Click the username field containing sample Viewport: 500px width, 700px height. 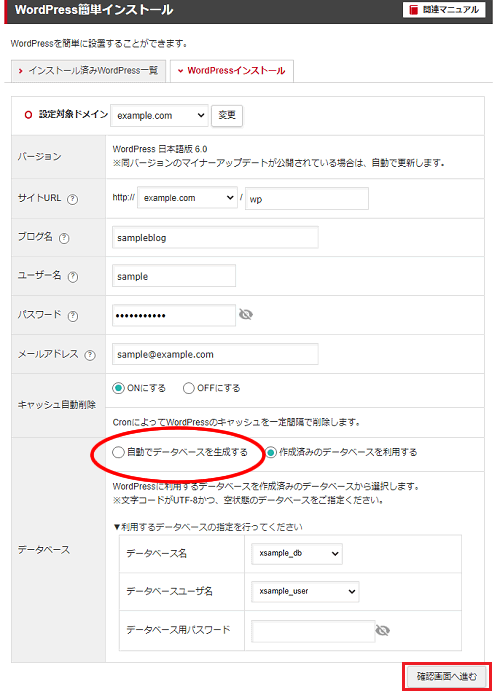(174, 276)
